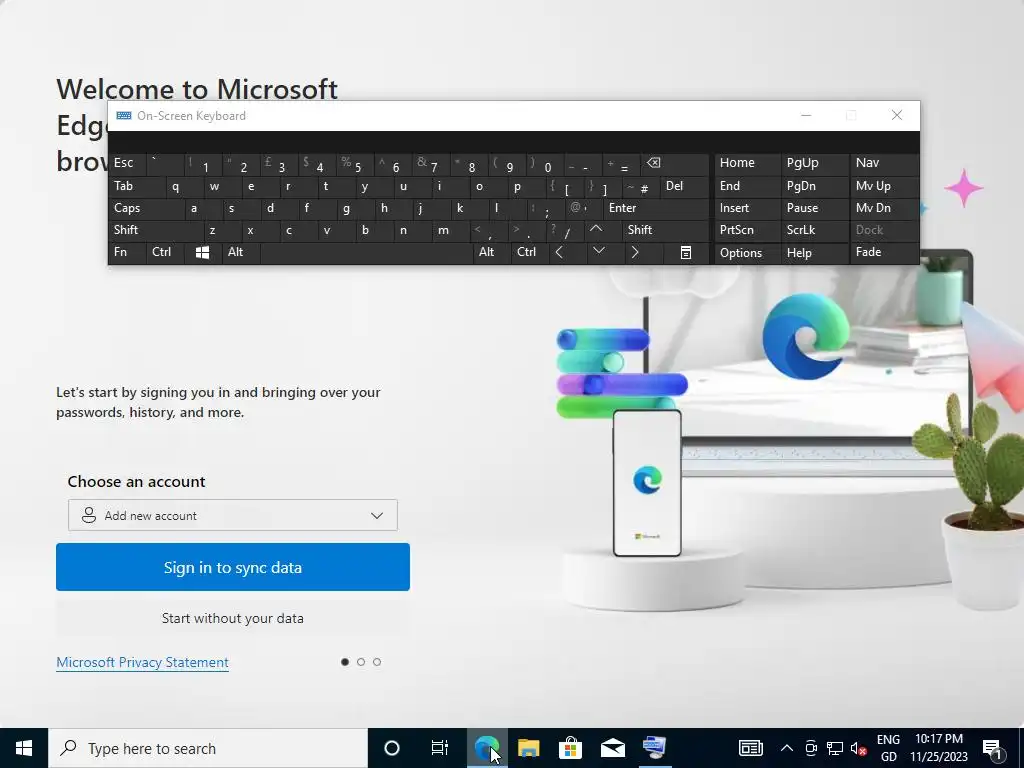Tap the PgDn key on keyboard
The height and width of the screenshot is (768, 1024).
(814, 187)
